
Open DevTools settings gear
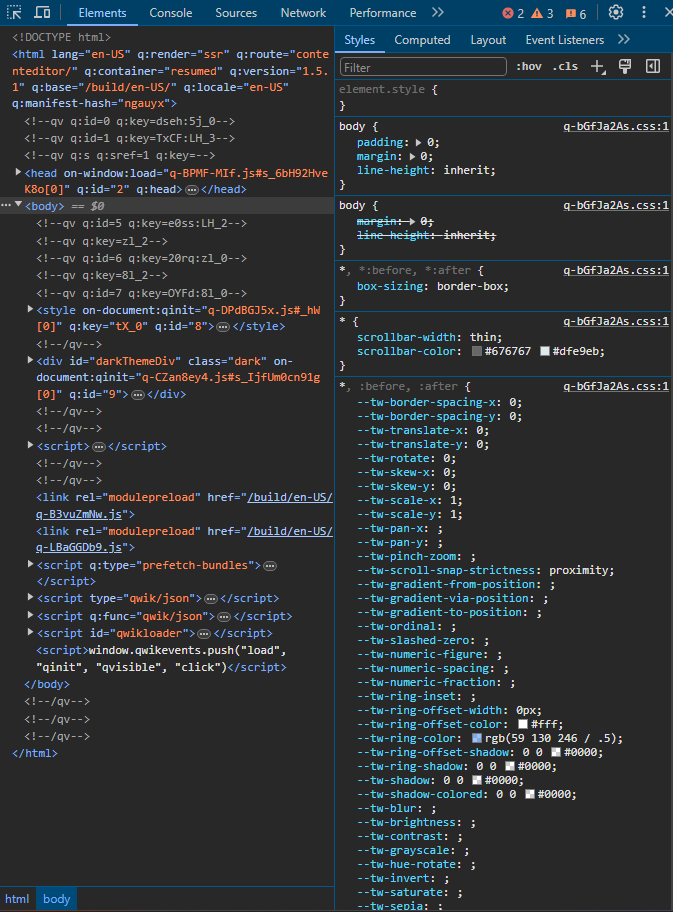(616, 12)
